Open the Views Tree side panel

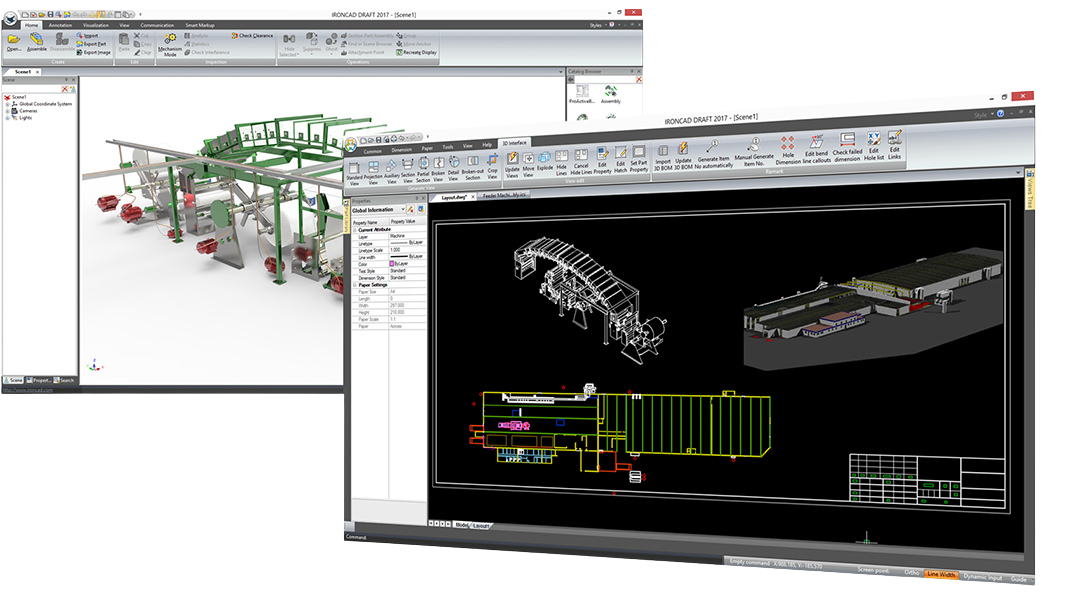click(1029, 190)
